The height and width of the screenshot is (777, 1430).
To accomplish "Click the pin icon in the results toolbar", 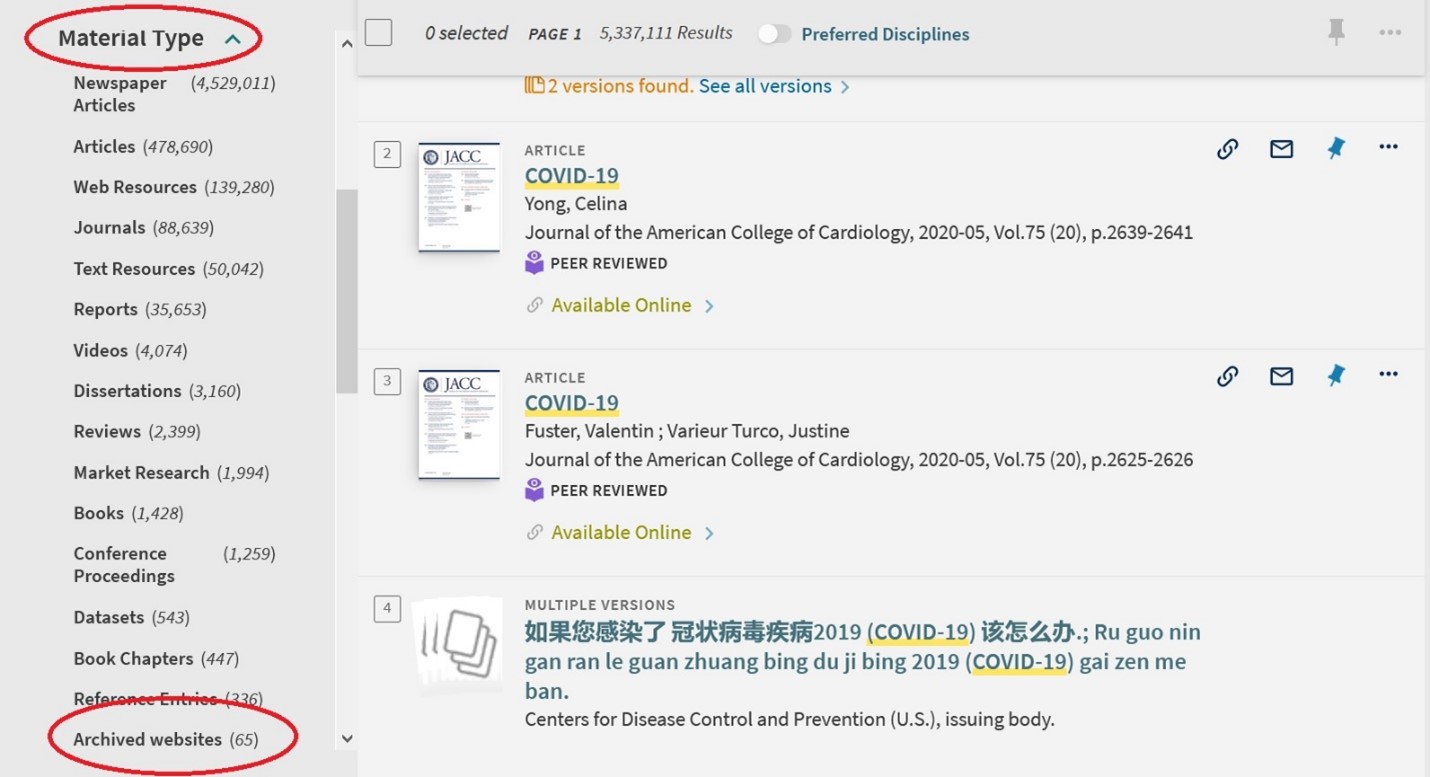I will [1338, 30].
